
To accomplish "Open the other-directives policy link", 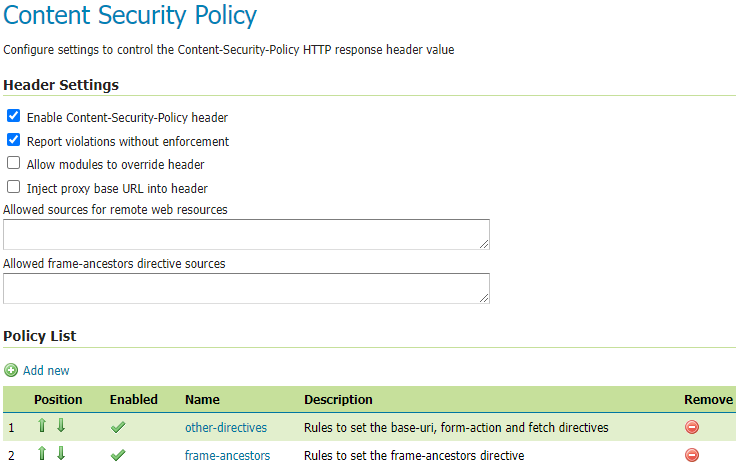I will (226, 428).
